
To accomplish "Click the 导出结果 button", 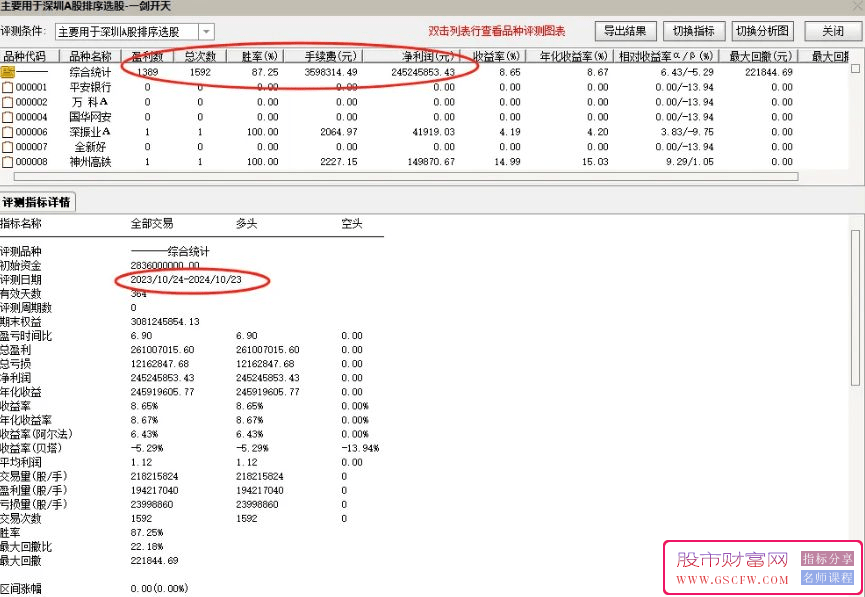I will tap(625, 31).
